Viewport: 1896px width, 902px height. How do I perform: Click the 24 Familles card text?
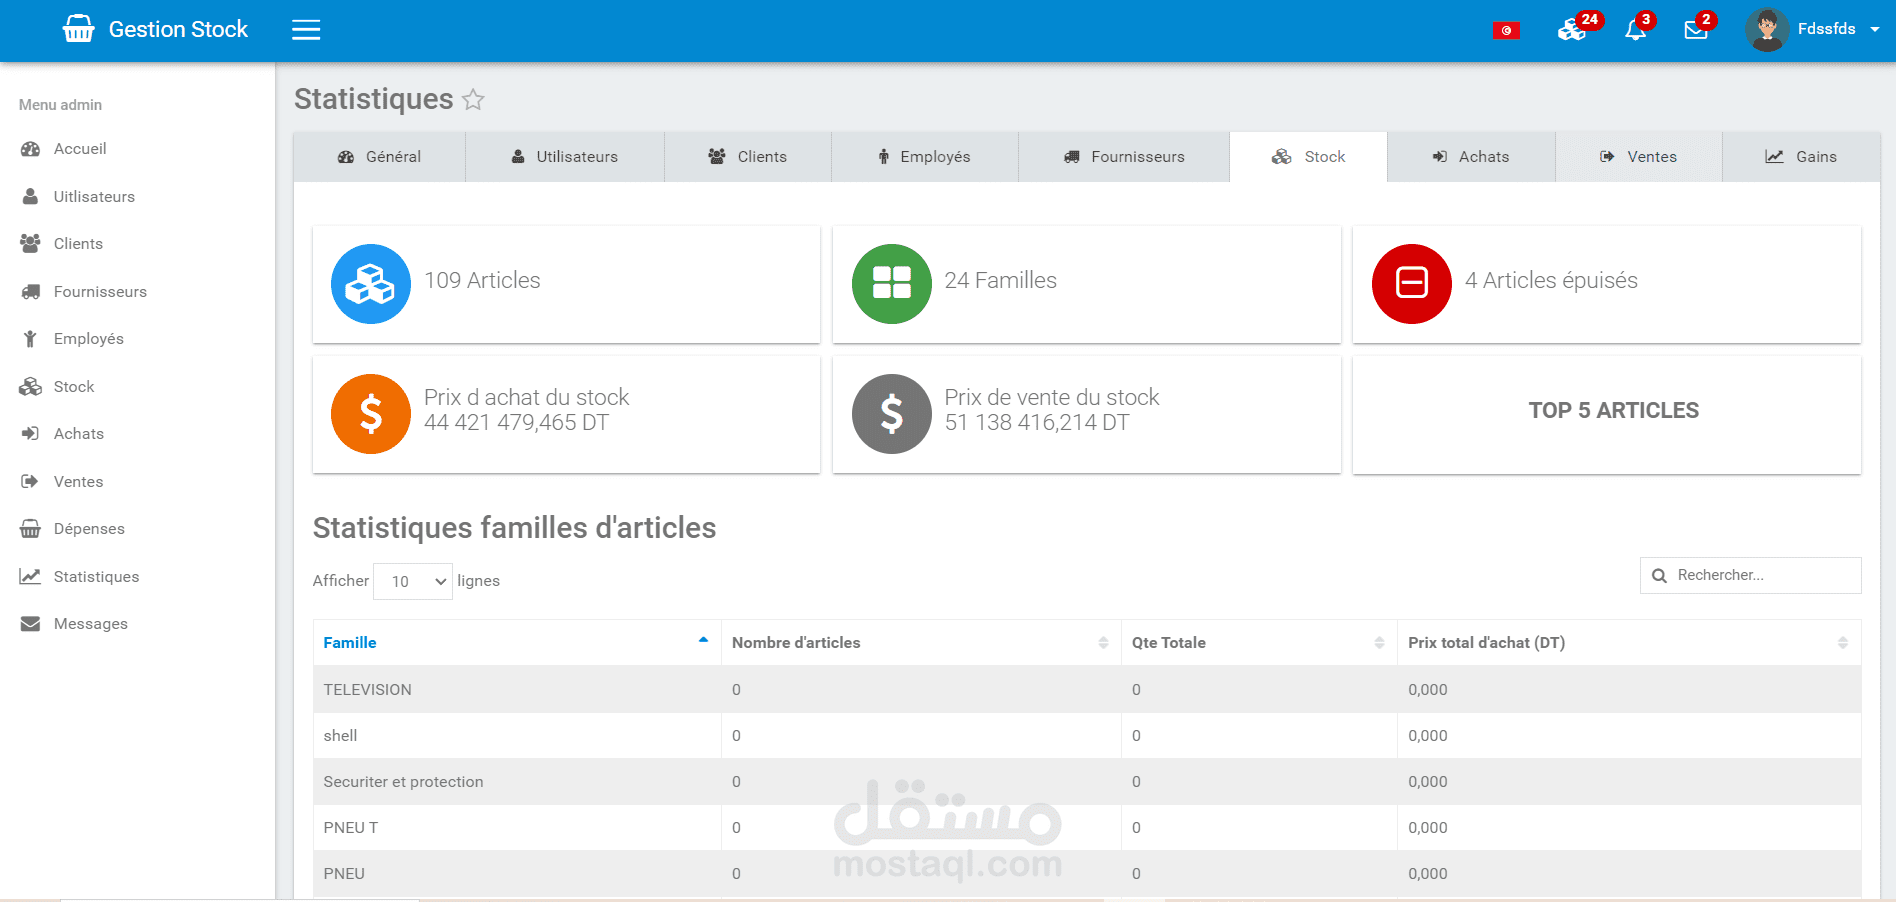1001,281
